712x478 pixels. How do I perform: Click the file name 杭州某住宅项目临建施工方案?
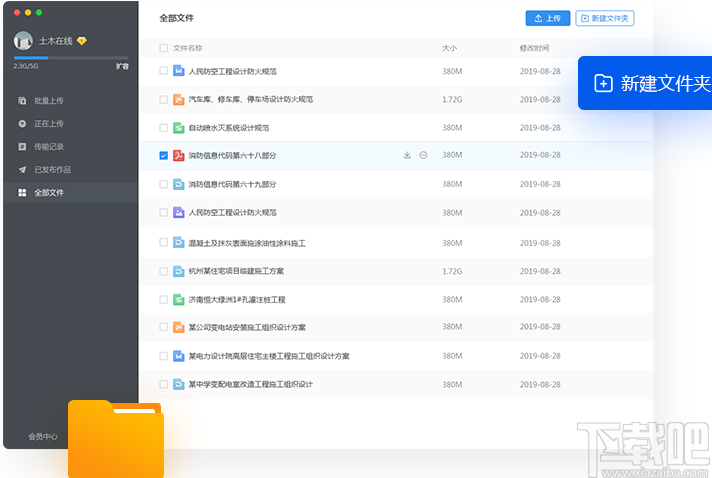coord(236,271)
